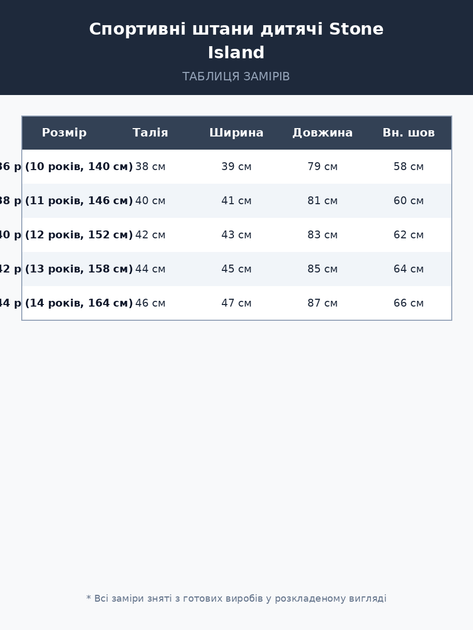Click the ТАБЛИЦЯ ЗАМІРІВ subtitle
Image resolution: width=473 pixels, height=630 pixels.
pos(236,76)
